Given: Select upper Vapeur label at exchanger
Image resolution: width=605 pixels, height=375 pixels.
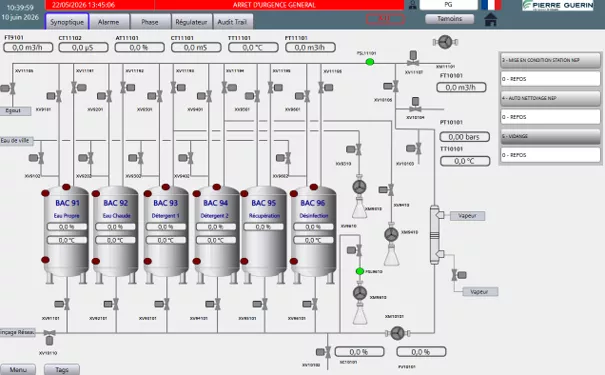Looking at the screenshot, I should coord(467,216).
